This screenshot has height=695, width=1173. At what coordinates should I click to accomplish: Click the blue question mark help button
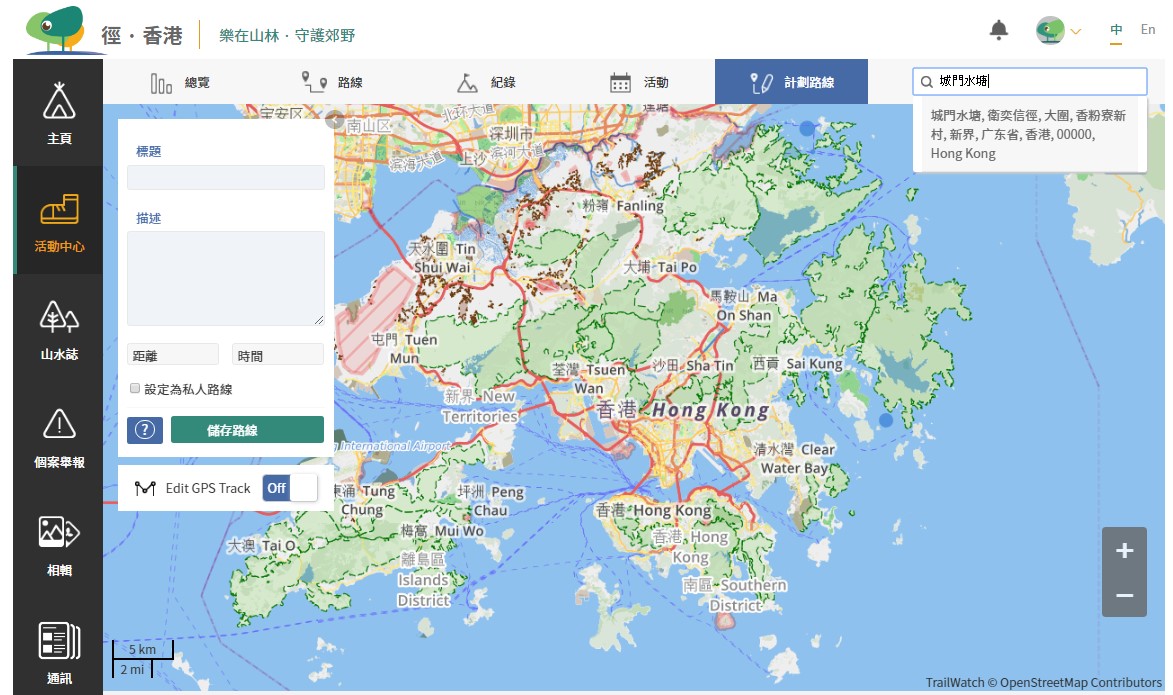[x=145, y=430]
